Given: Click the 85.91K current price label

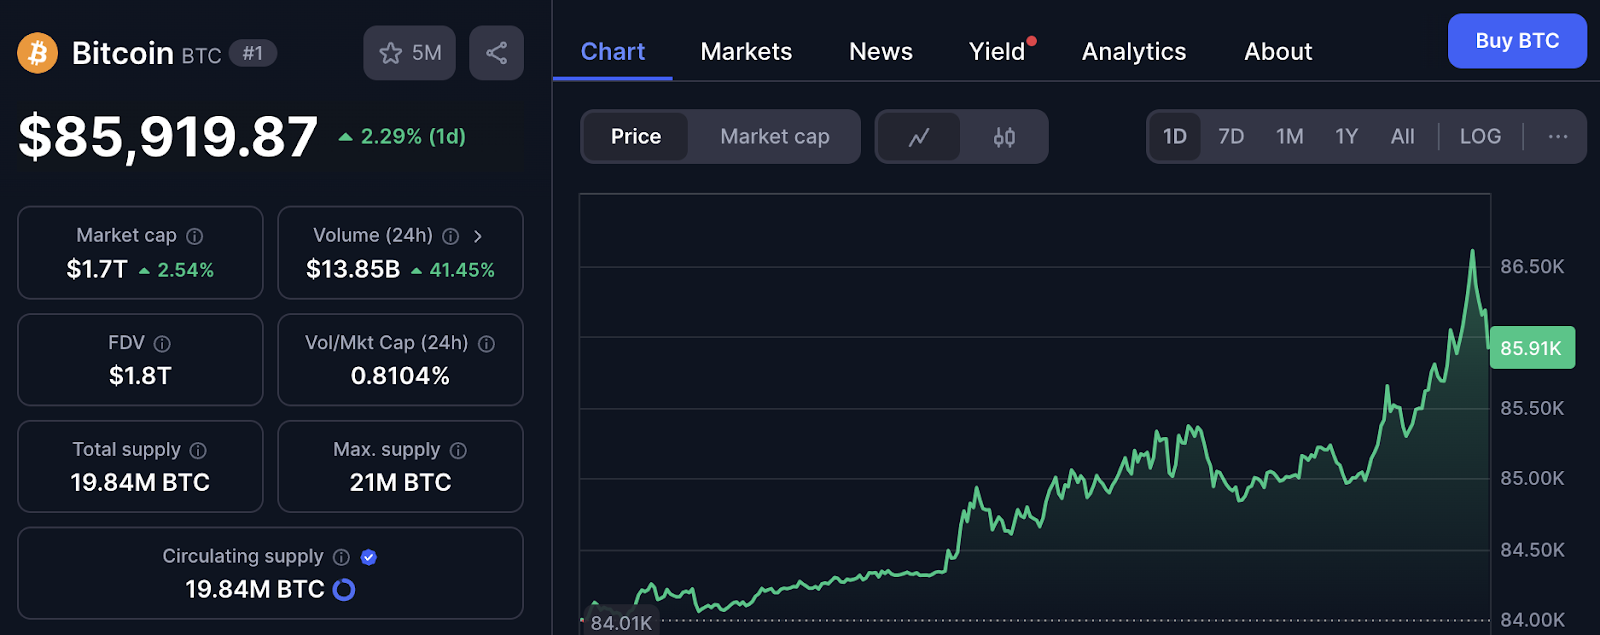Looking at the screenshot, I should (x=1531, y=348).
